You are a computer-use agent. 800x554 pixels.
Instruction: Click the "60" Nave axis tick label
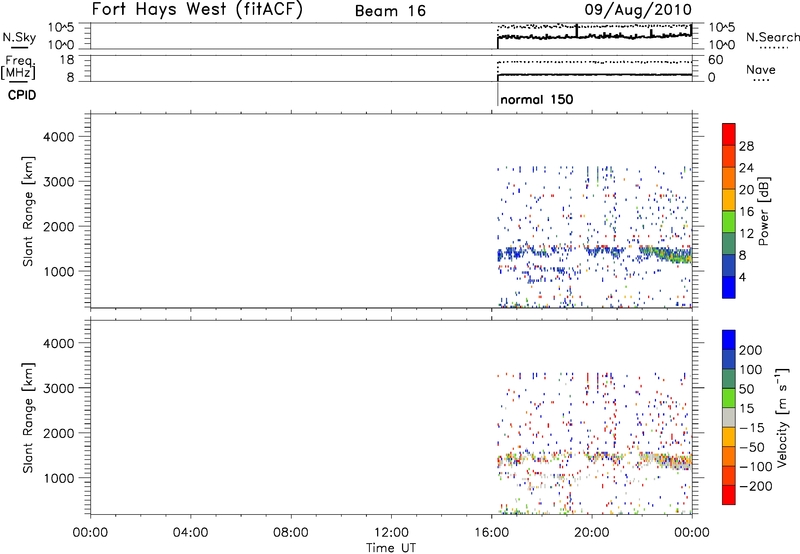715,60
